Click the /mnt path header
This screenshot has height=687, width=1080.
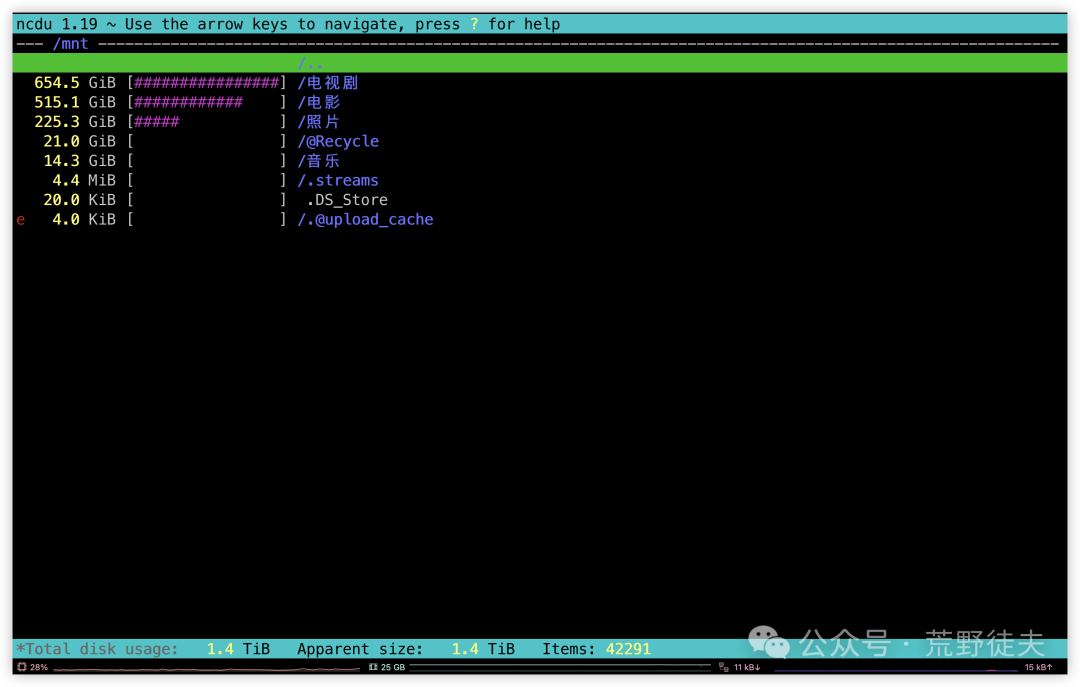[70, 44]
